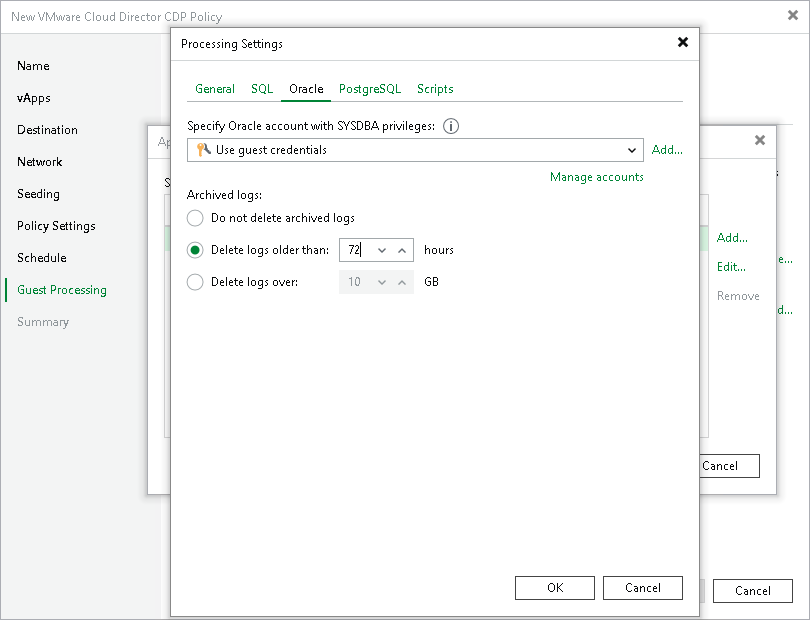Decrease the GB value with down arrow
Image resolution: width=810 pixels, height=620 pixels.
[x=382, y=282]
